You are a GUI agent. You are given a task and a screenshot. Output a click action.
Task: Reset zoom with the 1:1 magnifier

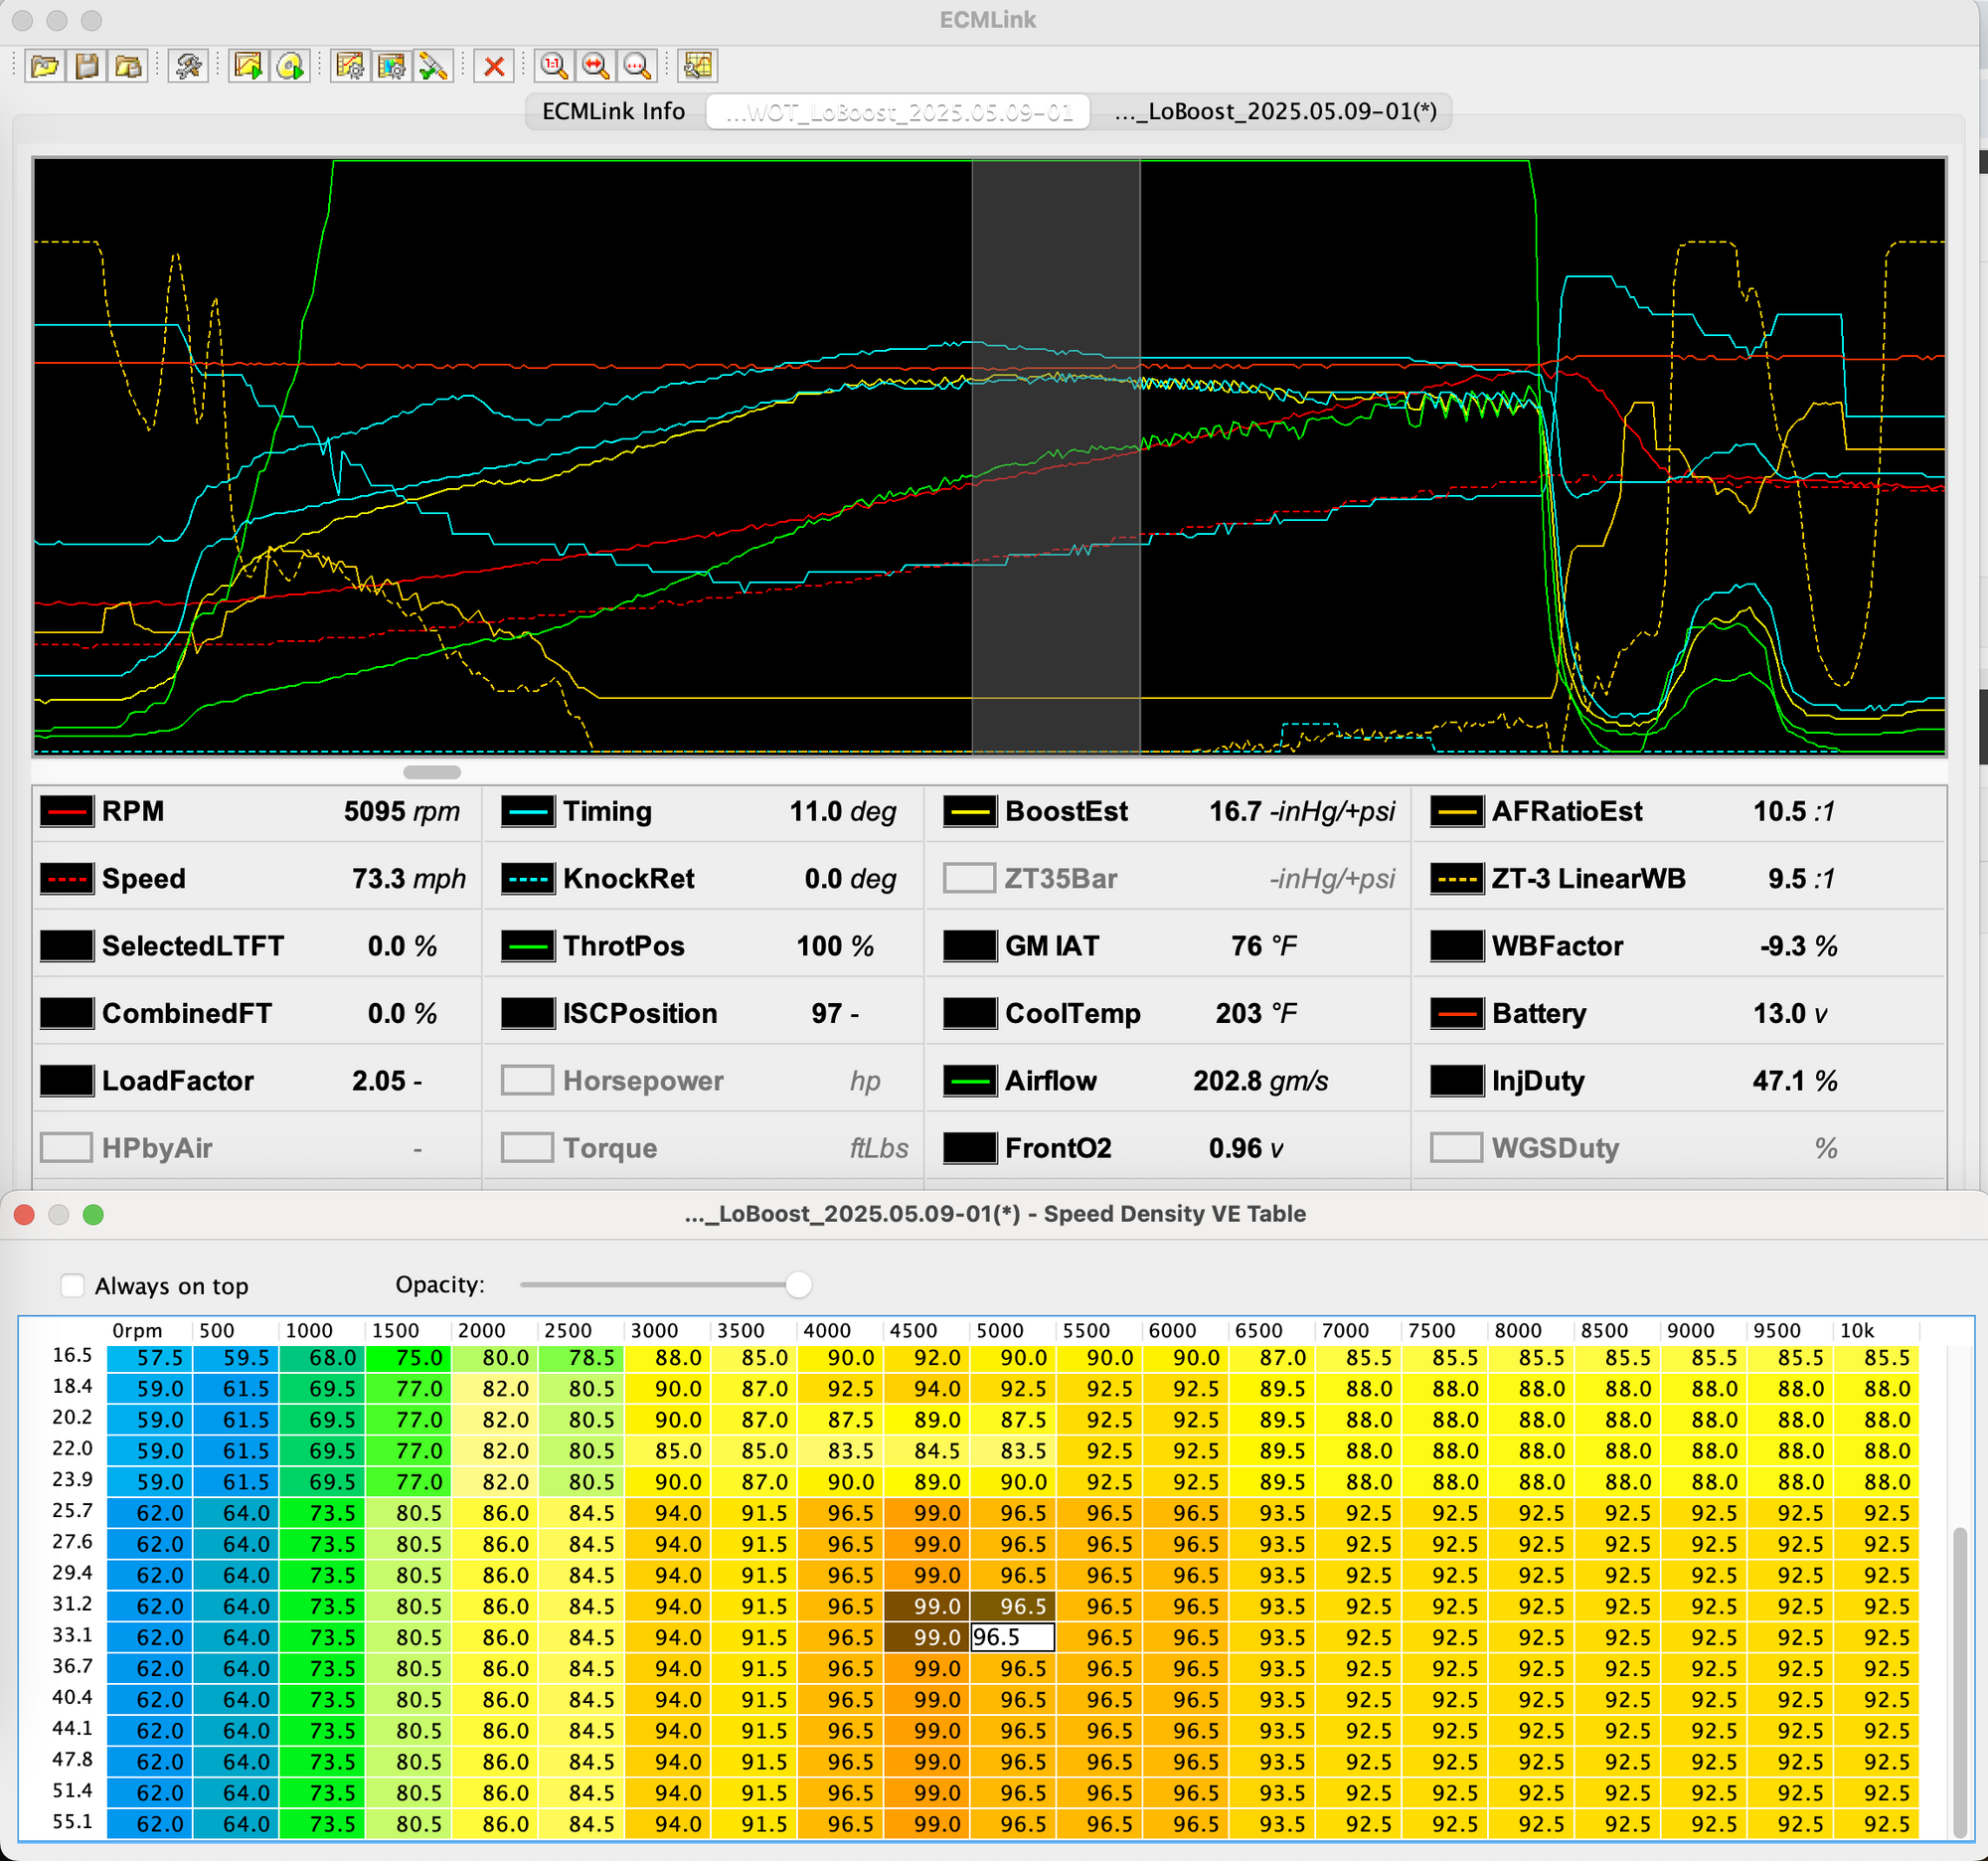point(554,66)
